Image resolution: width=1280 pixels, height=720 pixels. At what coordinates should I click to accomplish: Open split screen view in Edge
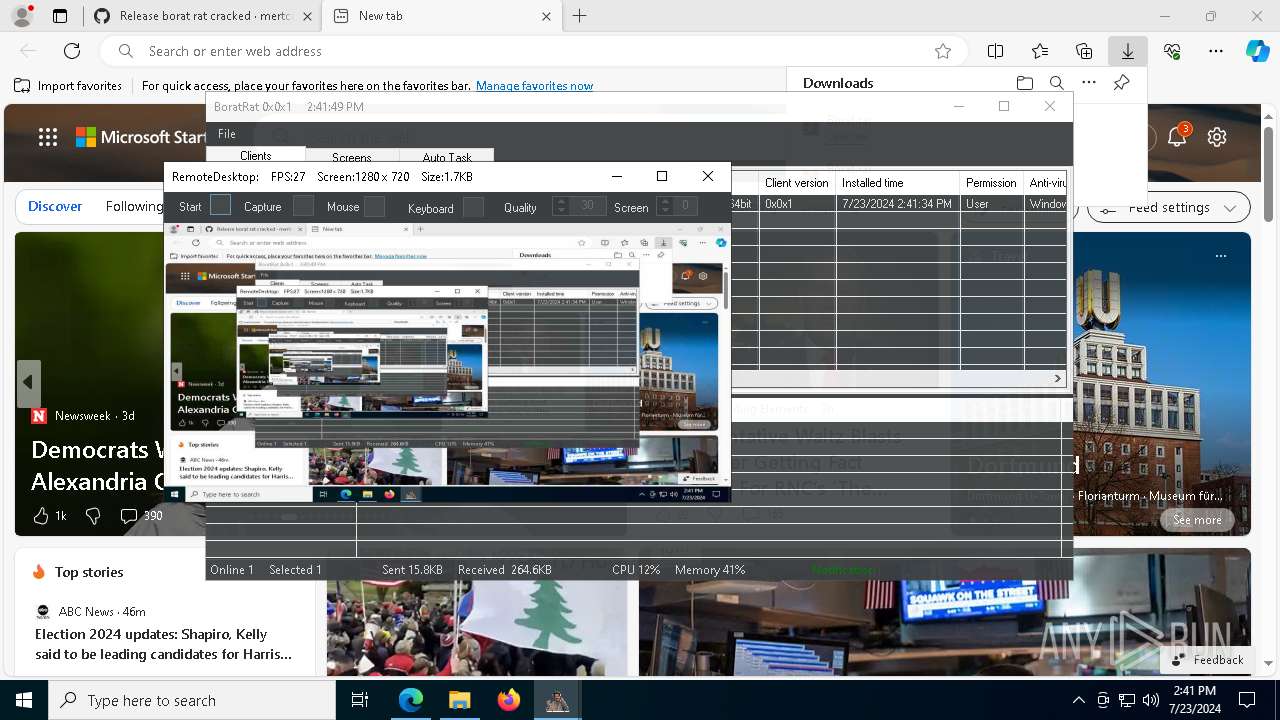click(x=996, y=51)
